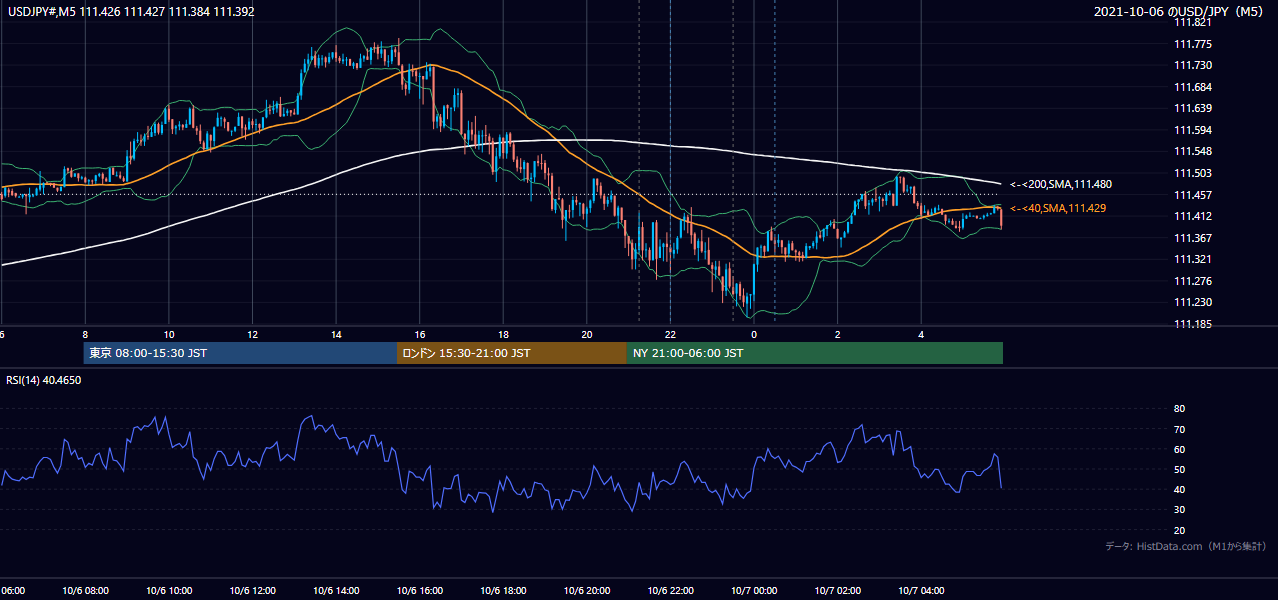
Task: Click the RSI 40 level label
Action: pos(1179,490)
